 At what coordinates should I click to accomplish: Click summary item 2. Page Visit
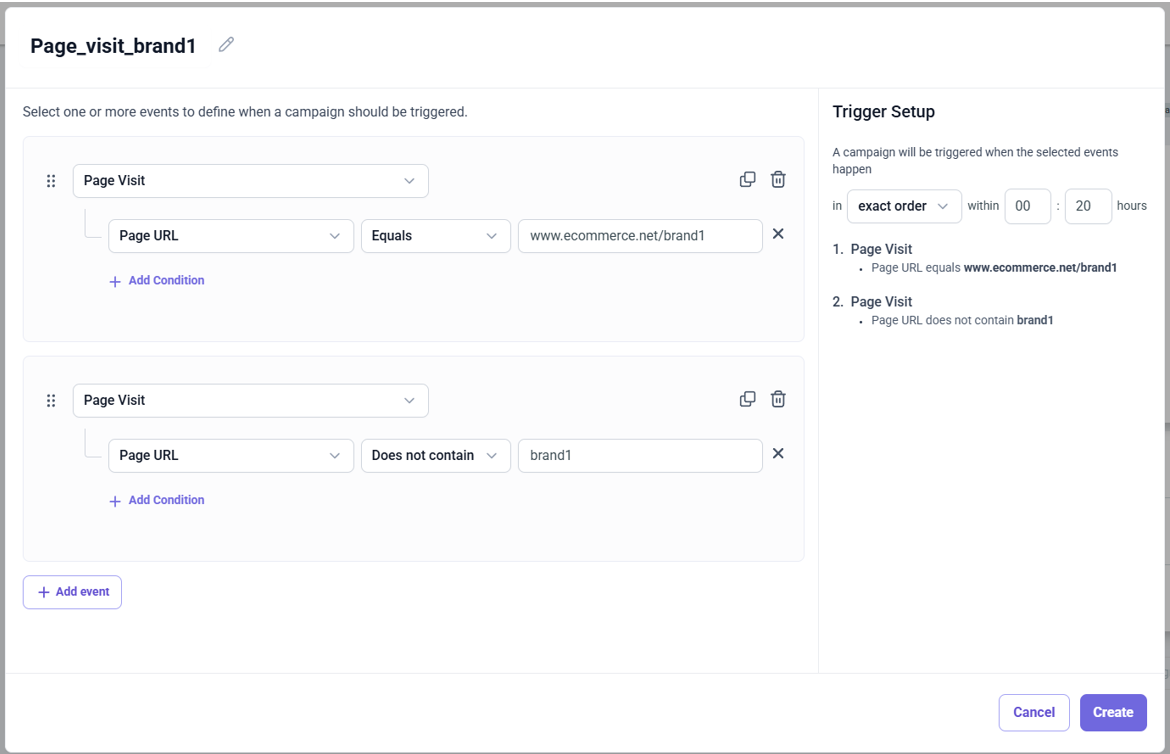tap(872, 302)
